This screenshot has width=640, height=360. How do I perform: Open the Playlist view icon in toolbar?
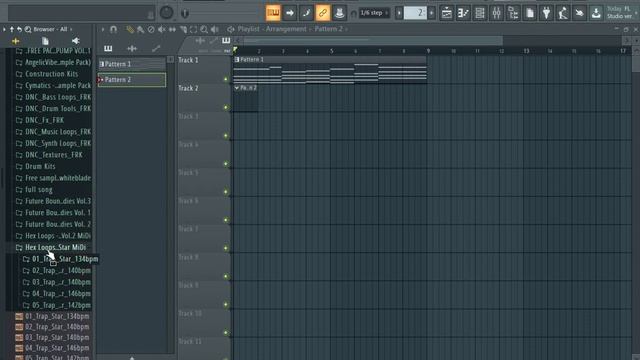447,13
